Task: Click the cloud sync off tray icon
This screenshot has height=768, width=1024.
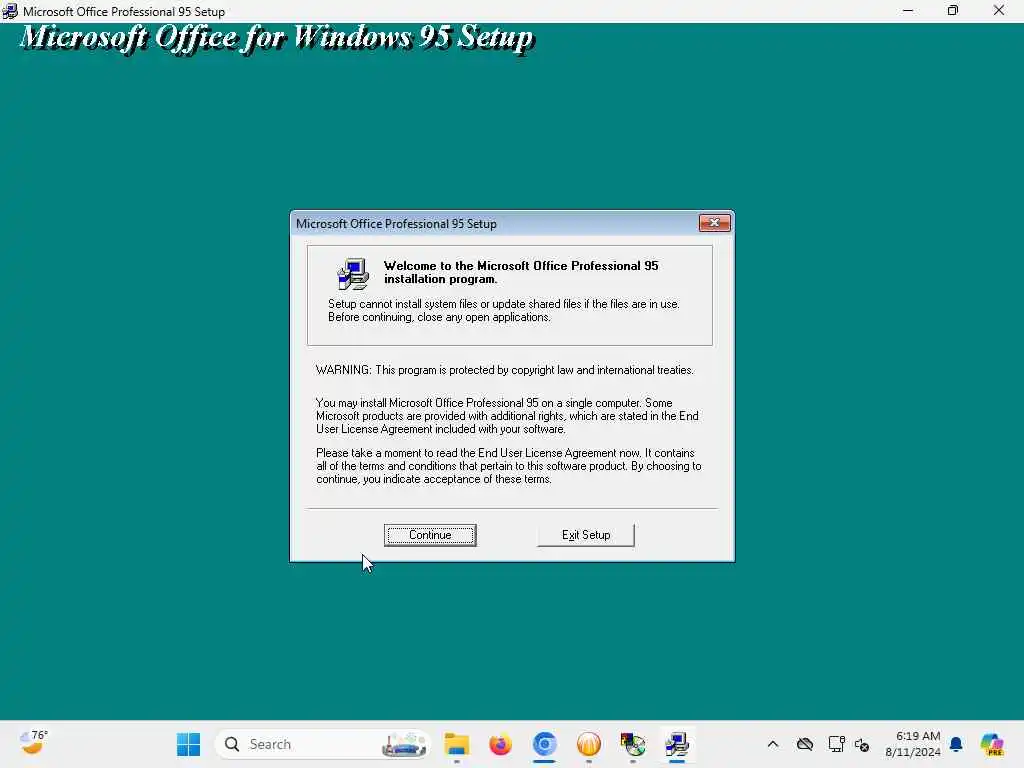Action: [805, 744]
